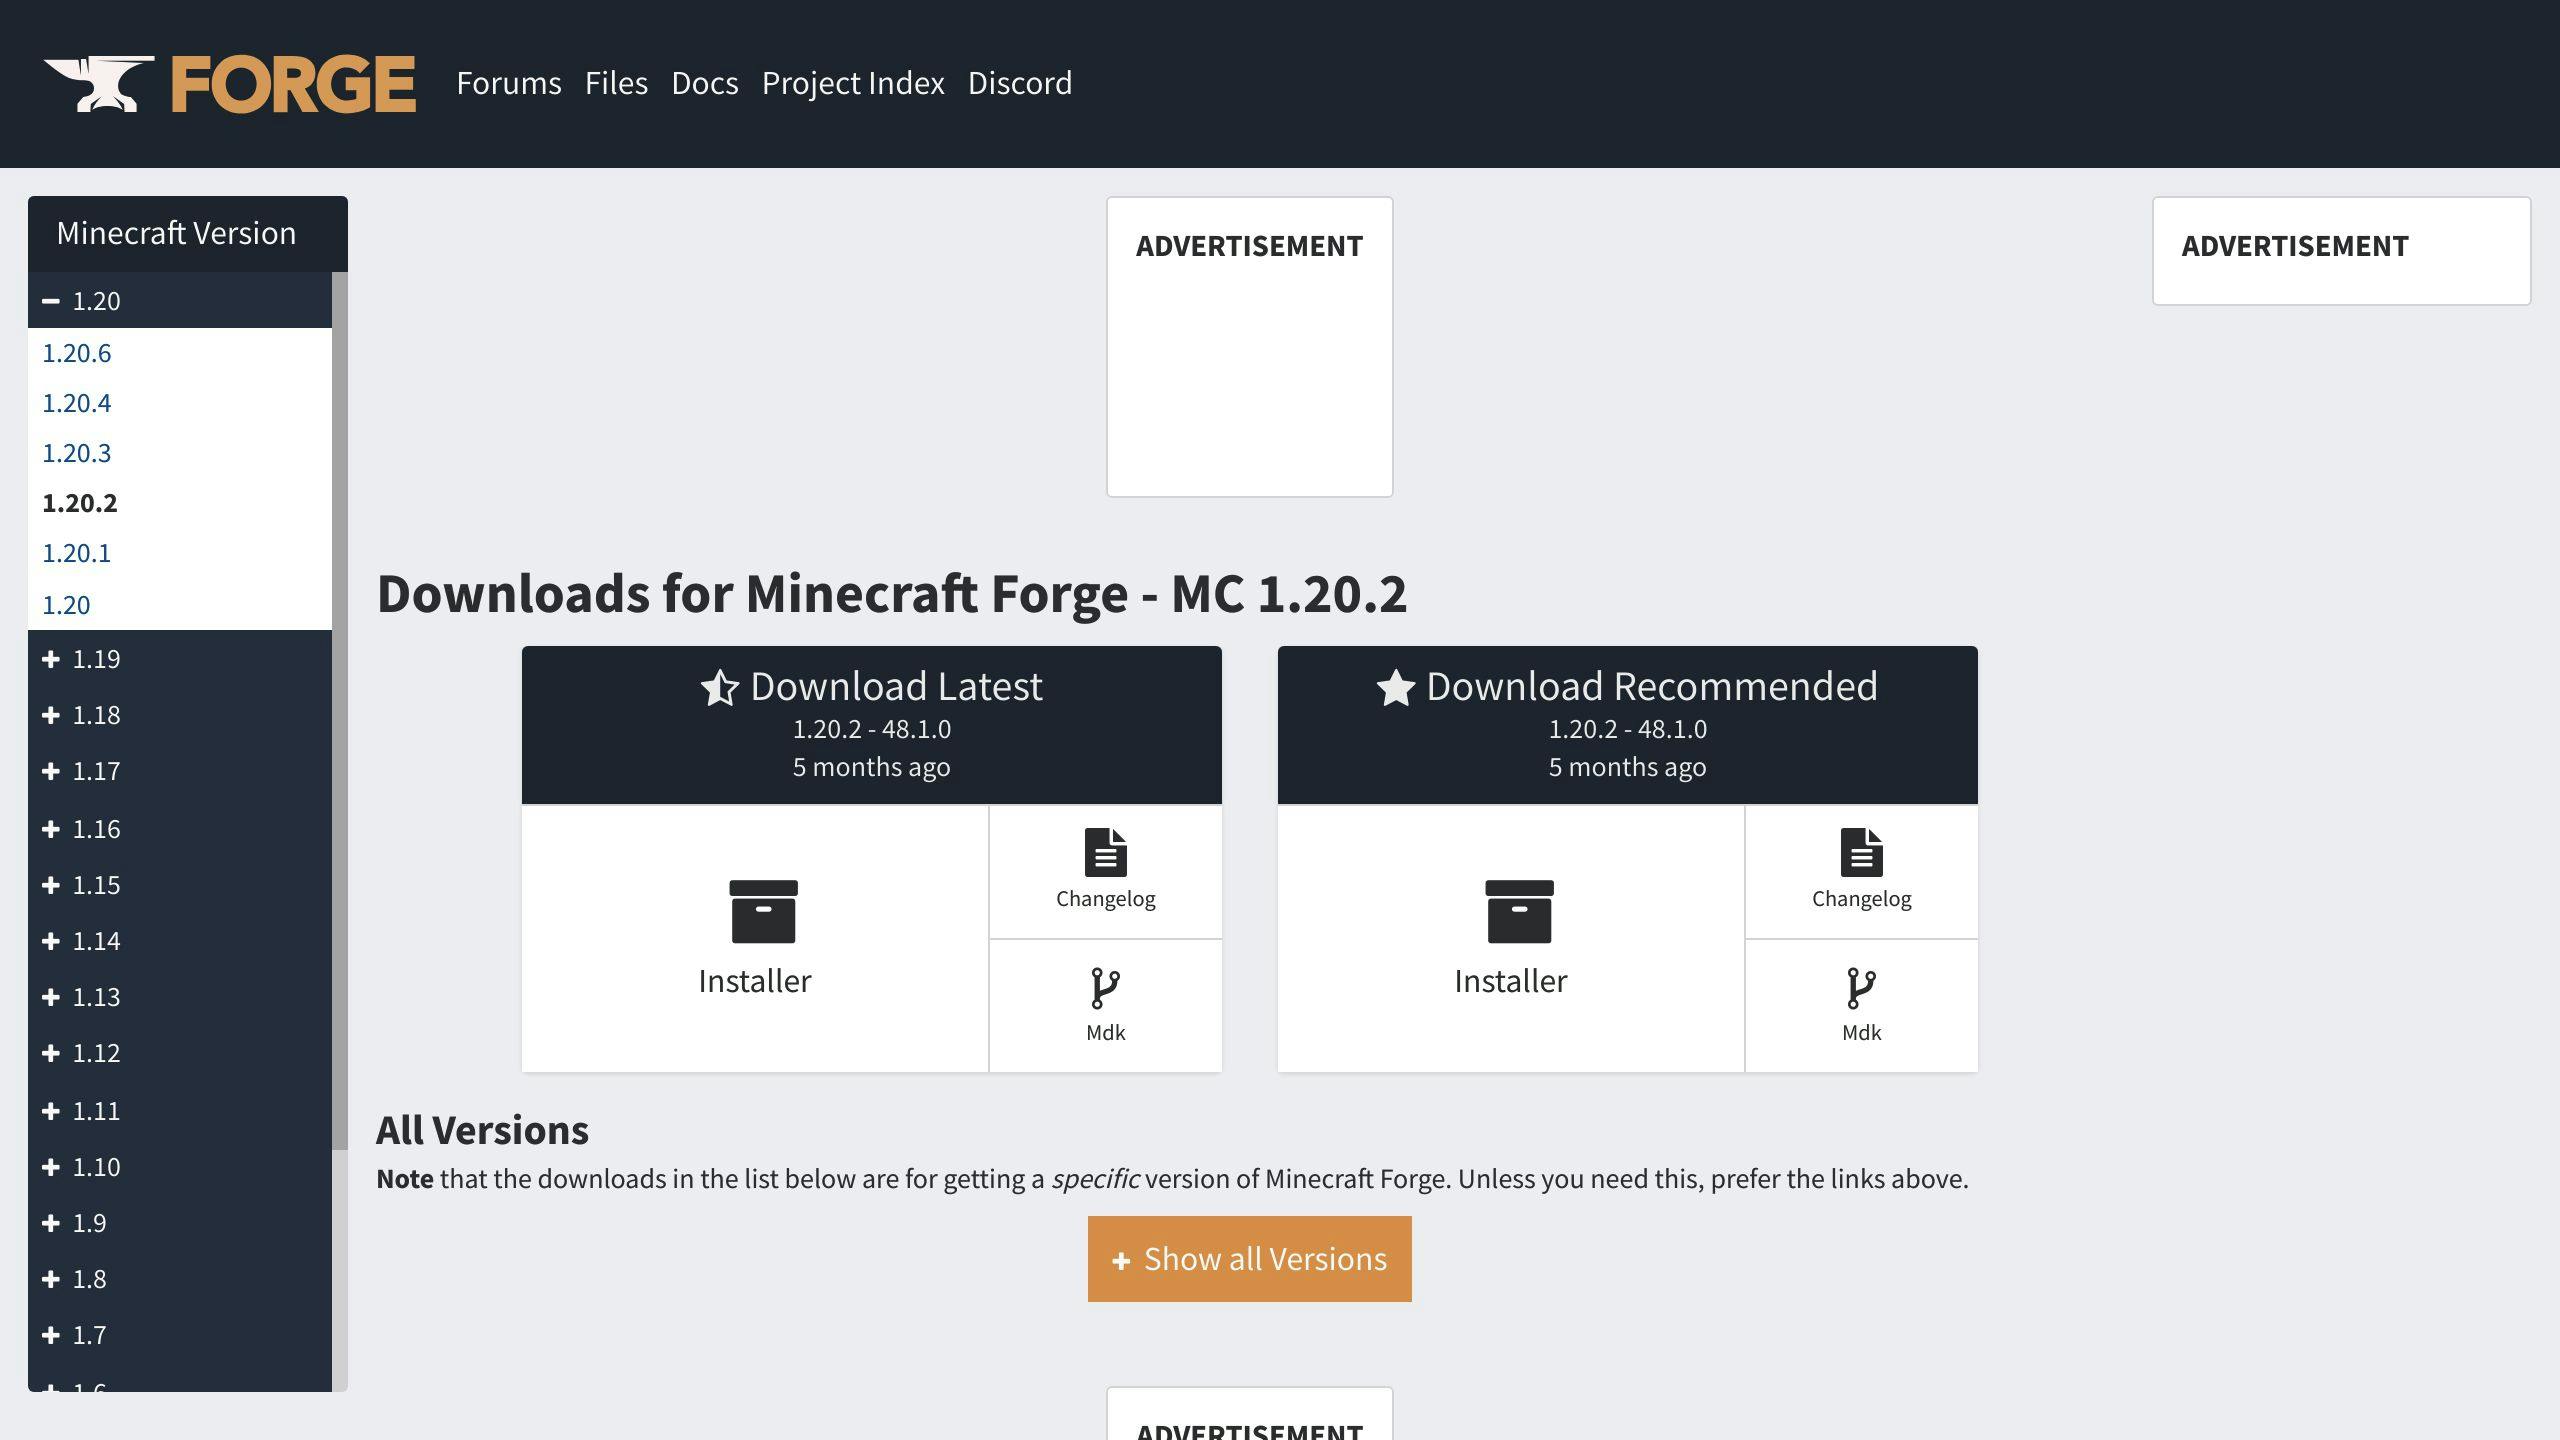Click Show all Versions button
The image size is (2560, 1440).
[1248, 1259]
